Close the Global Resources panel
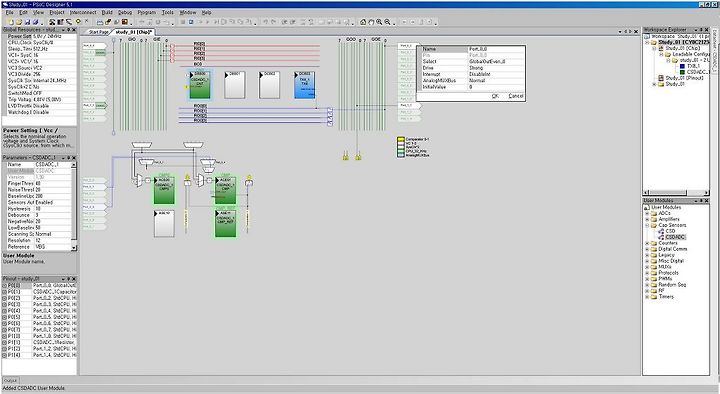 74,29
